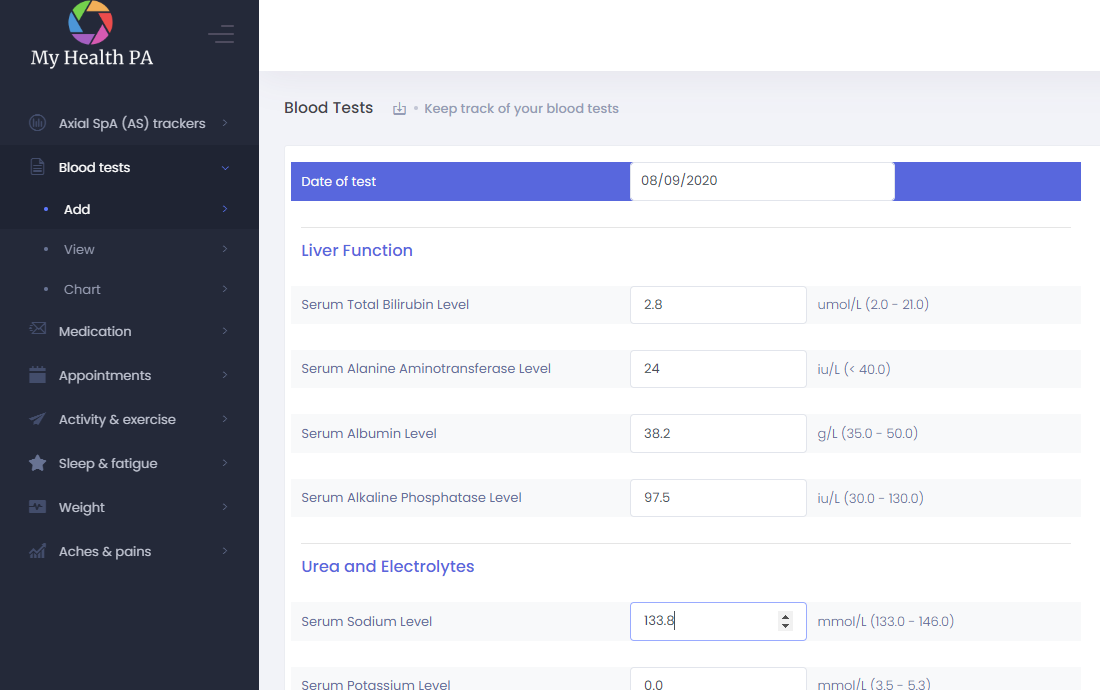Click the 'umol/L (2.0 - 21.0)' range text

(873, 304)
